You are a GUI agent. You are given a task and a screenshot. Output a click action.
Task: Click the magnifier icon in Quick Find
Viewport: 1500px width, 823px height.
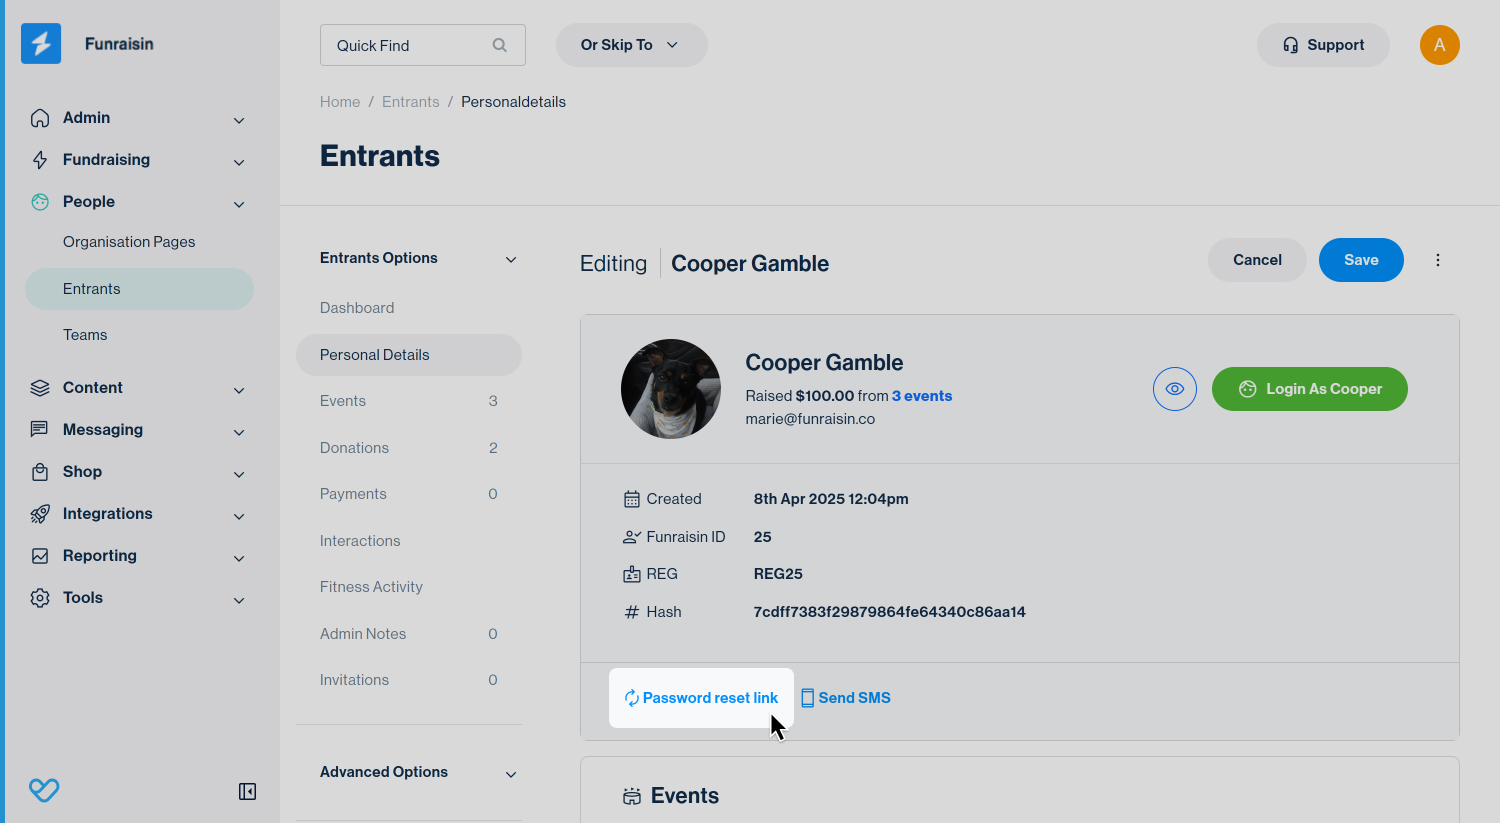tap(500, 45)
